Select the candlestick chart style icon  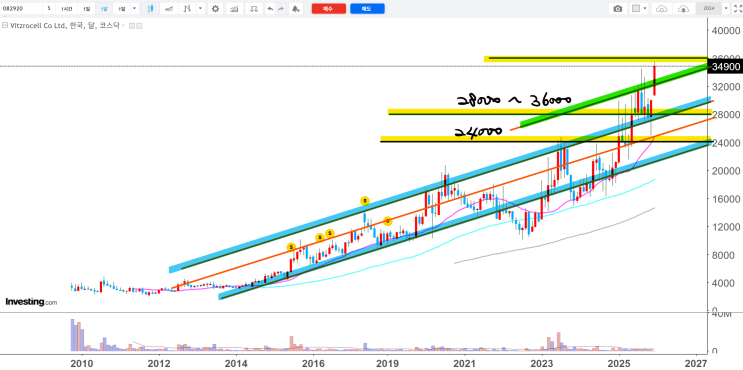pos(150,9)
